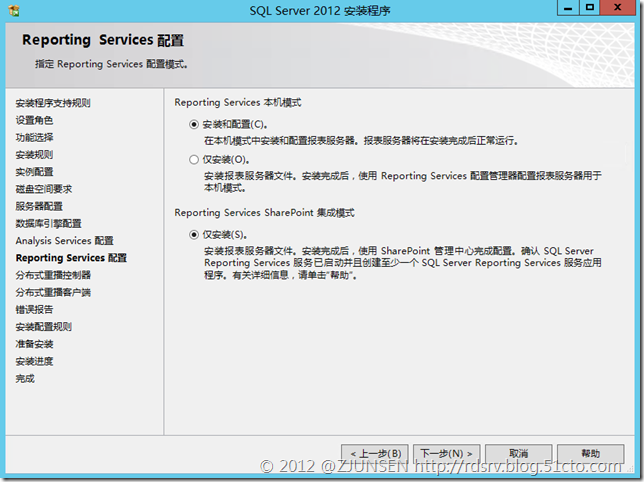Viewport: 644px width, 482px height.
Task: Click the 下一步(N) next button
Action: pyautogui.click(x=446, y=454)
